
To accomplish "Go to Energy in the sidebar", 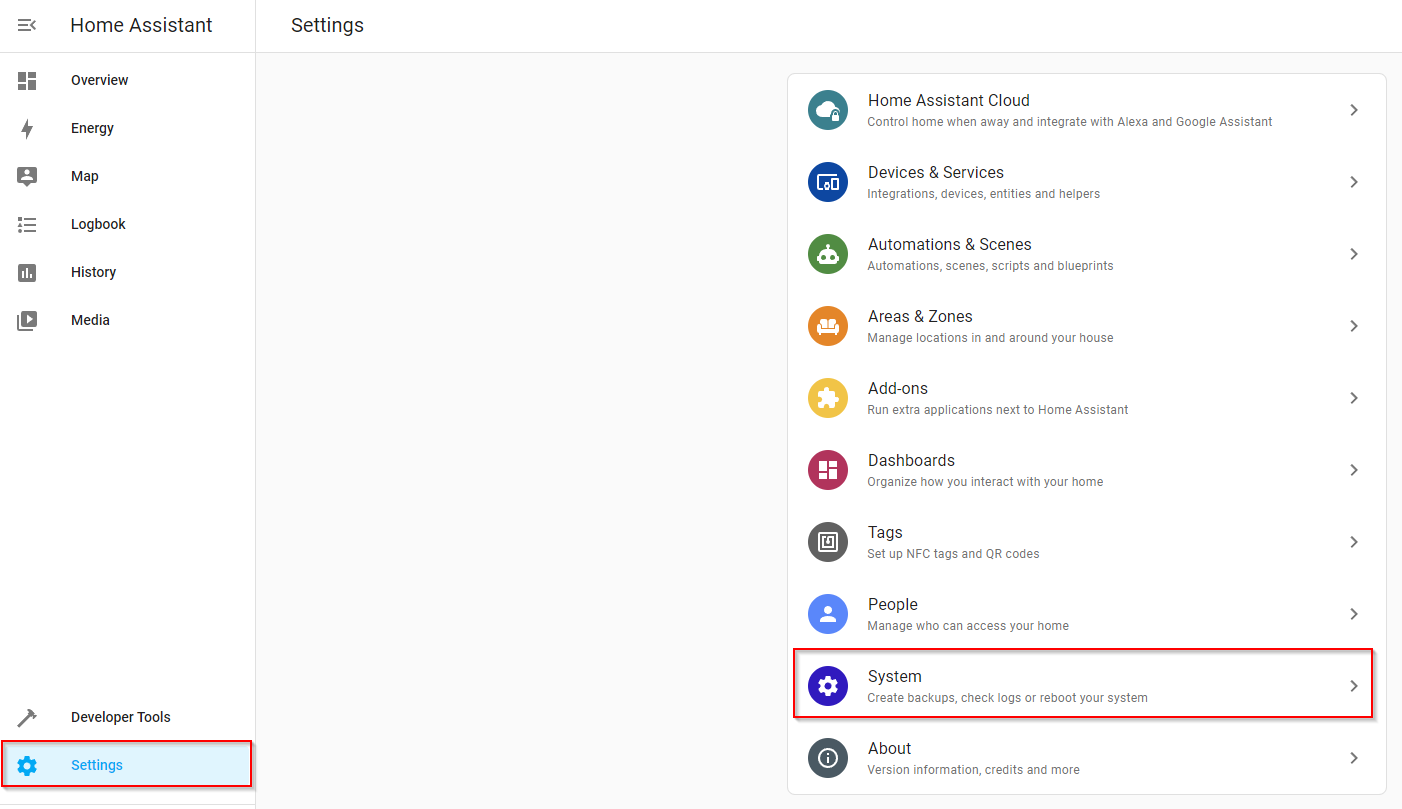I will coord(127,128).
